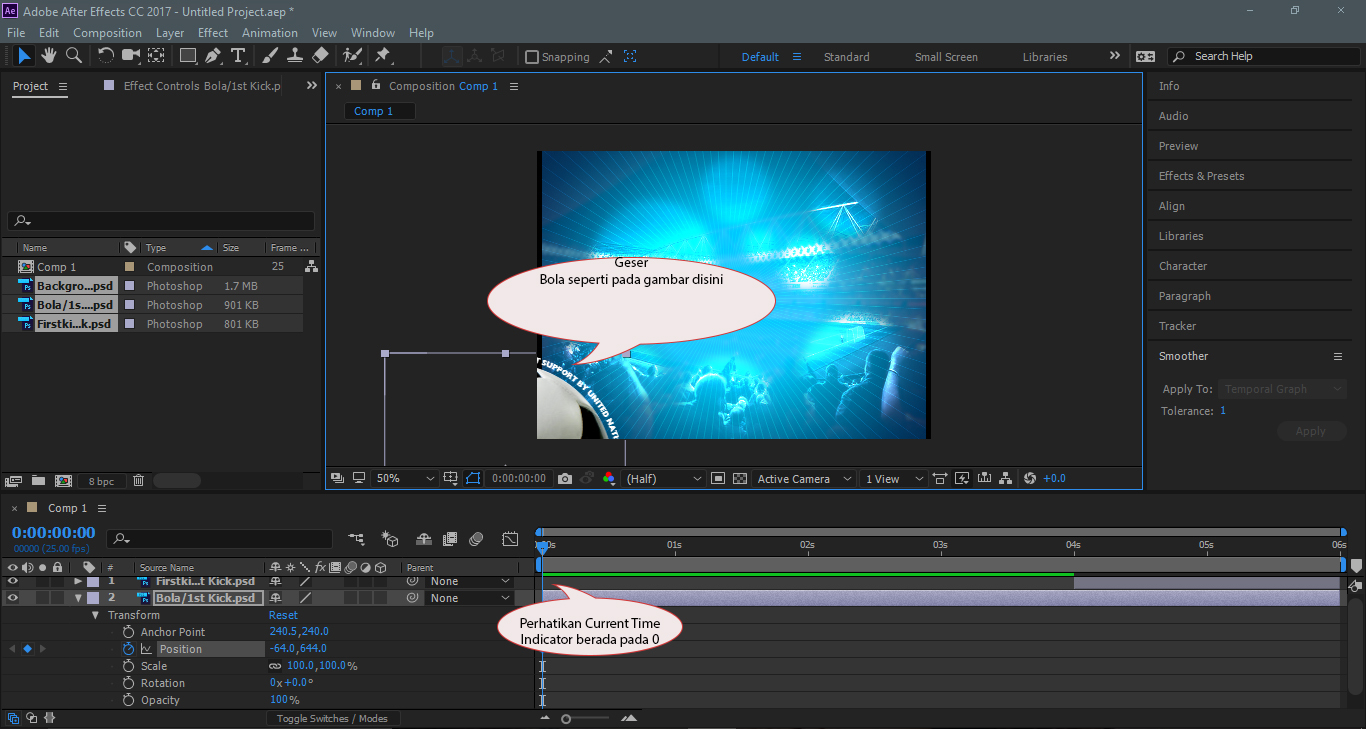
Task: Select the Hand tool
Action: click(x=48, y=56)
